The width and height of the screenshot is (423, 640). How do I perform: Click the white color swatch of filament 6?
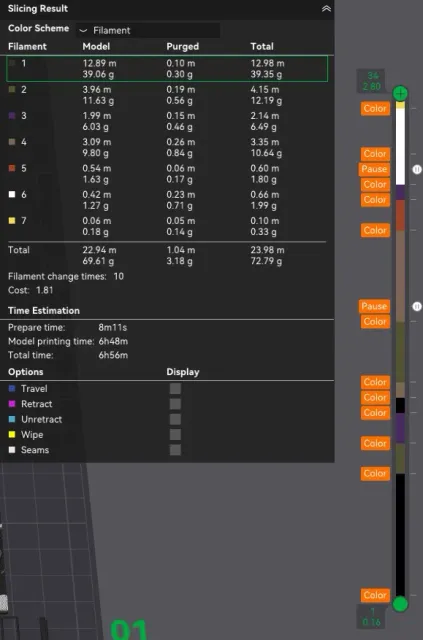point(12,194)
